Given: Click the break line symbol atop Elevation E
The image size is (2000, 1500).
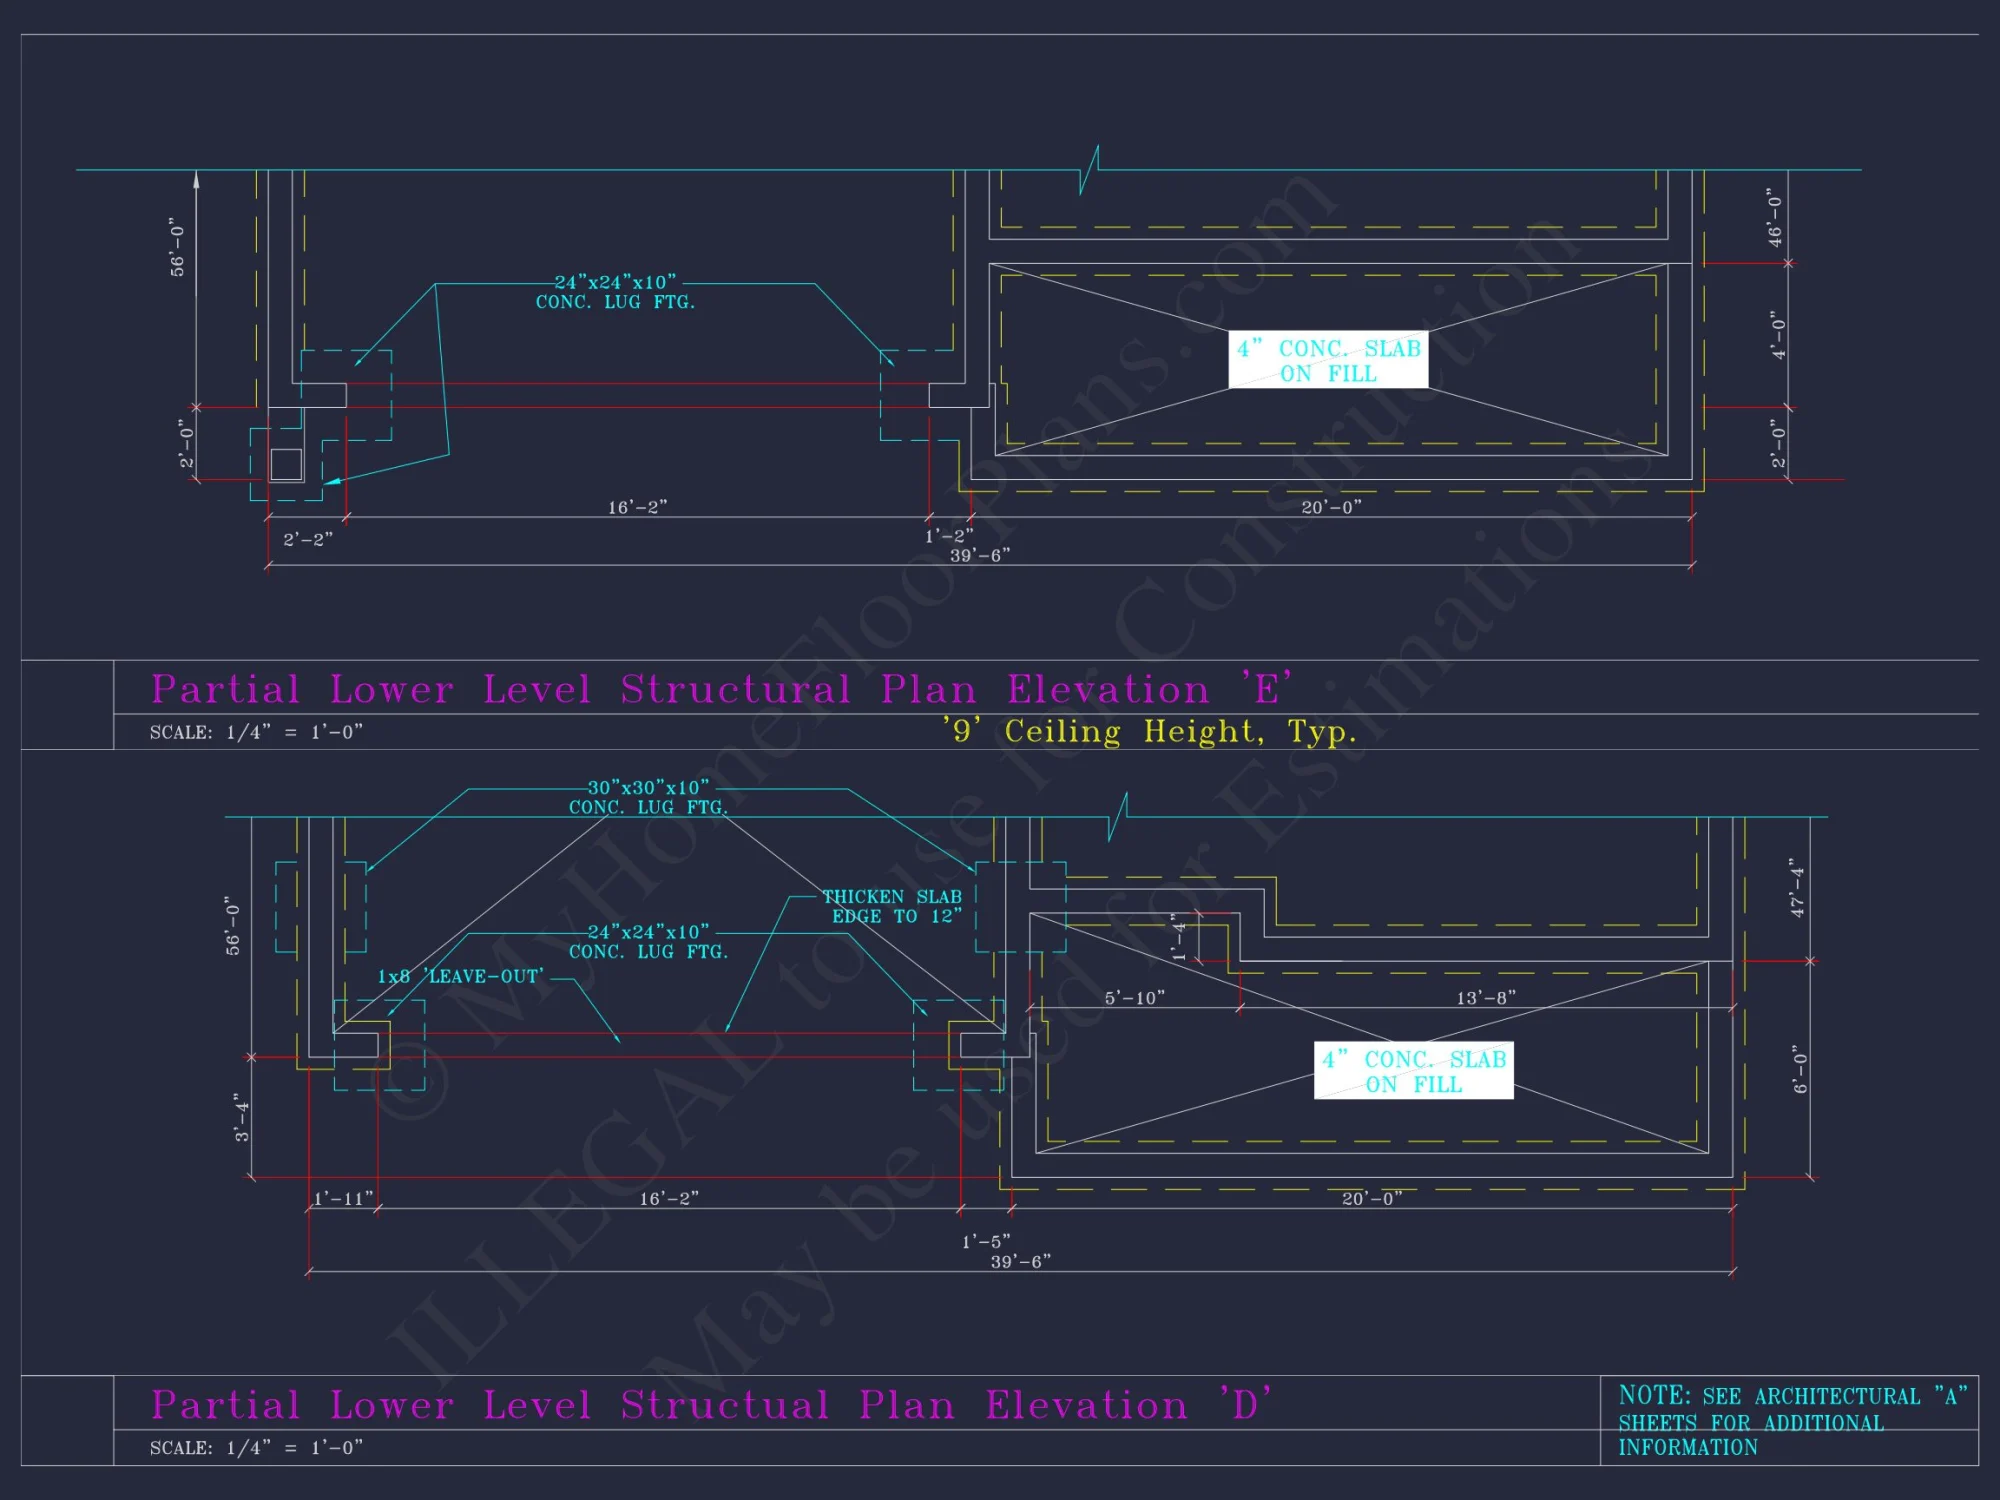Looking at the screenshot, I should [1090, 170].
